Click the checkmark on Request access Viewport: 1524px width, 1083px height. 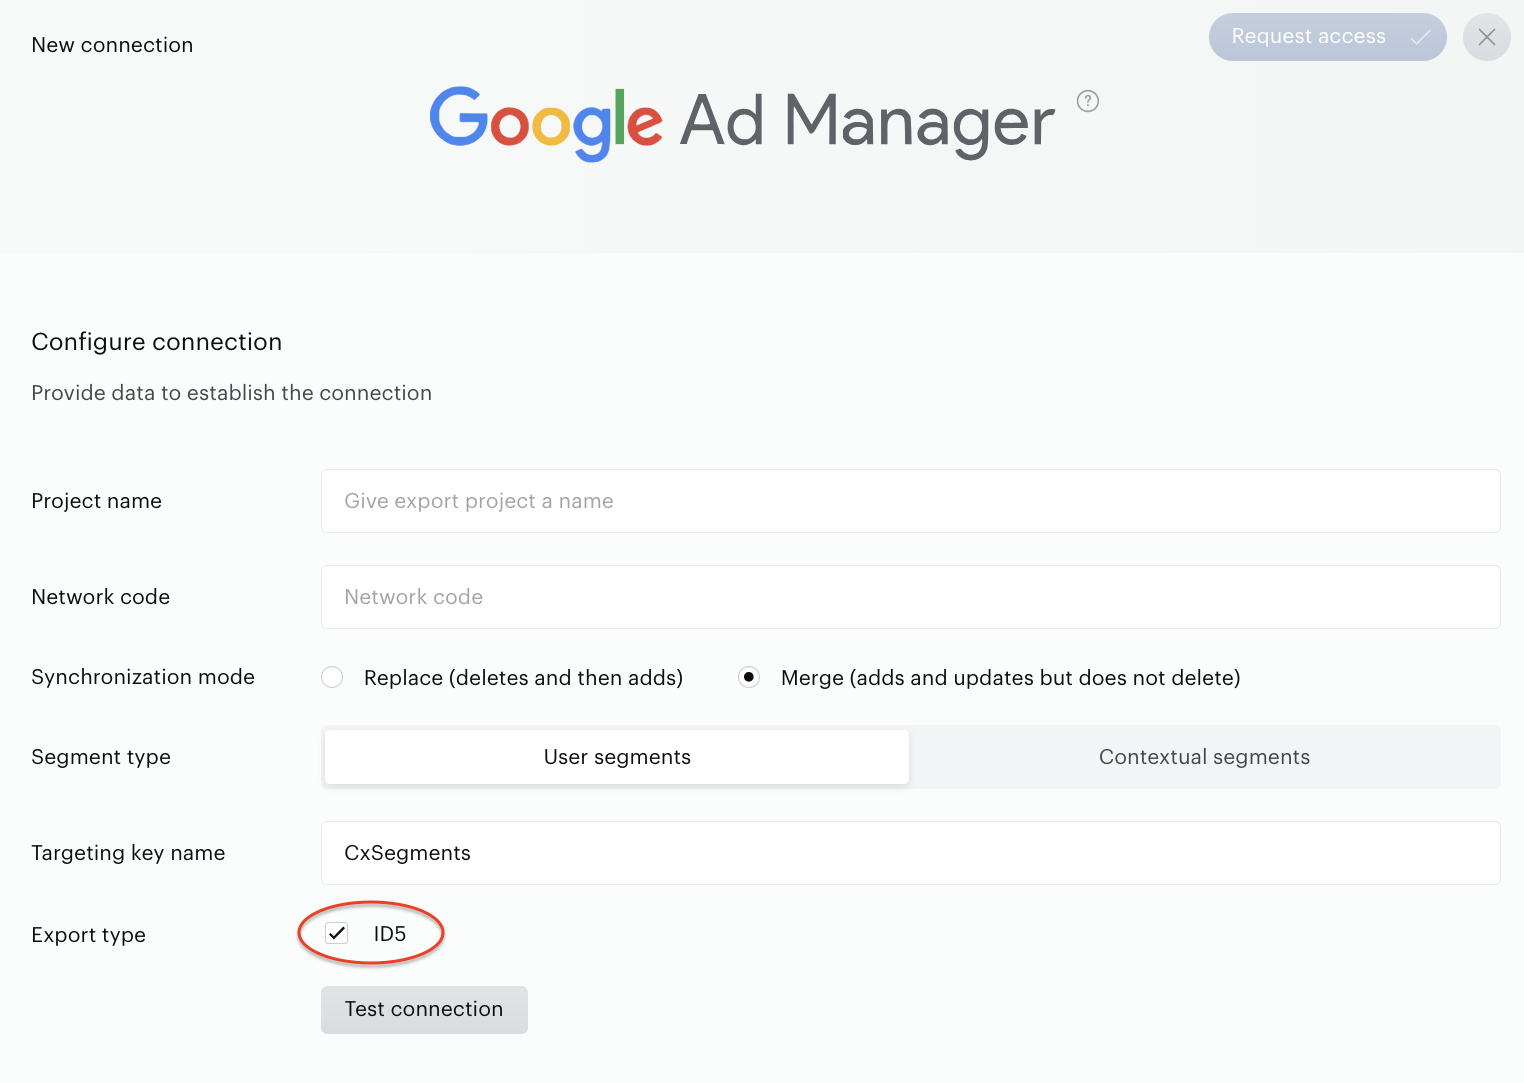point(1420,37)
